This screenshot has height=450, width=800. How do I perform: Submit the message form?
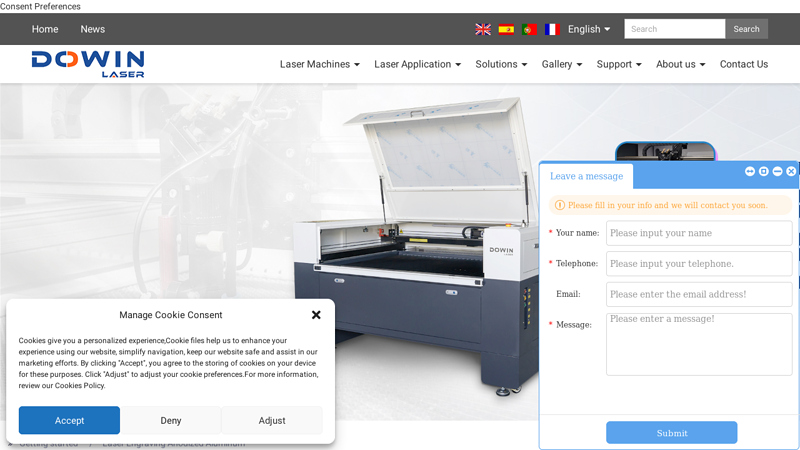671,433
